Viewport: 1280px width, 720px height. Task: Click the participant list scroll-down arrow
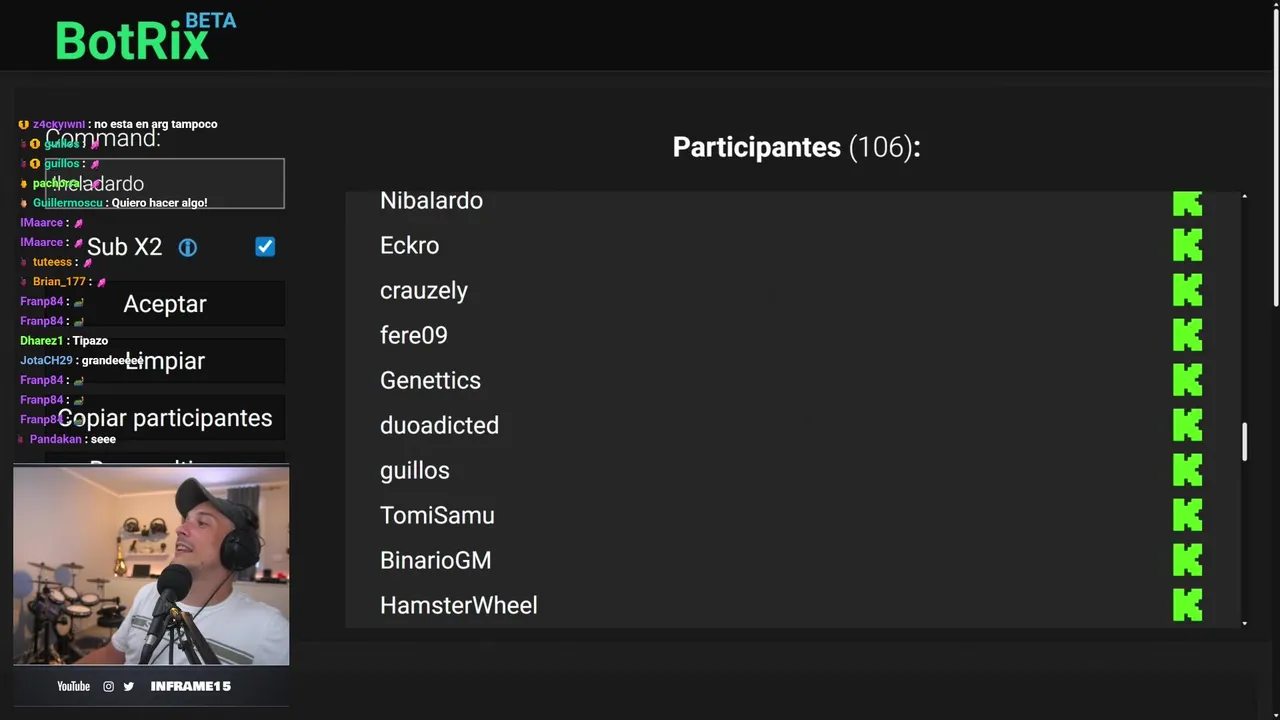point(1244,623)
